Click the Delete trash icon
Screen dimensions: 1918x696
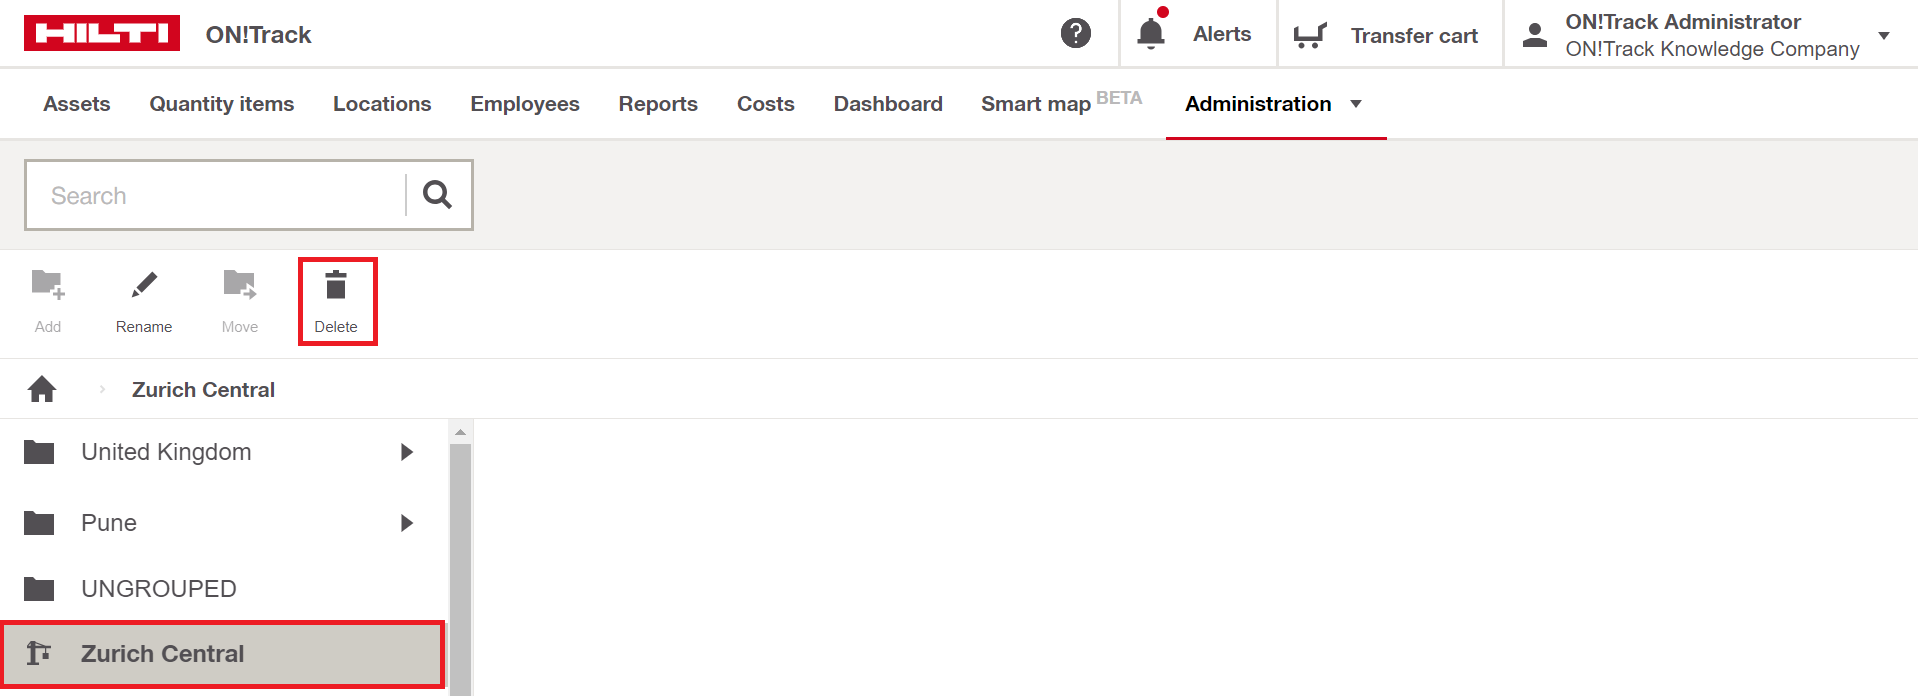[336, 285]
